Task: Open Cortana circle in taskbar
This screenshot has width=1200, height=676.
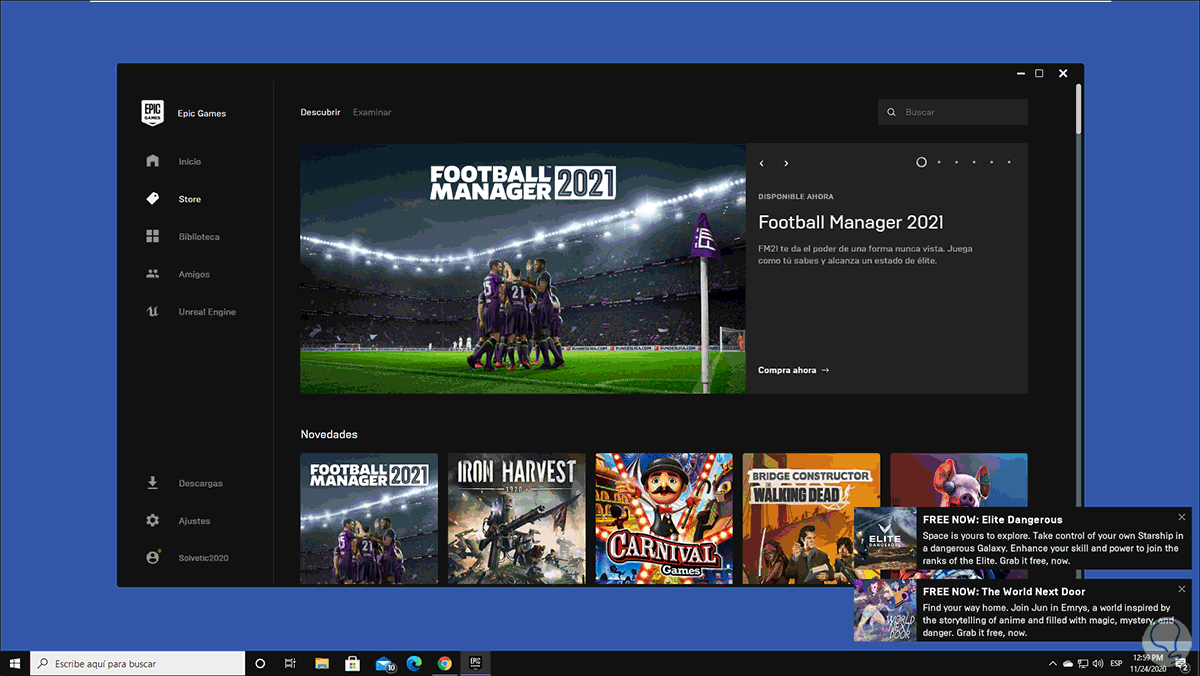Action: 260,663
